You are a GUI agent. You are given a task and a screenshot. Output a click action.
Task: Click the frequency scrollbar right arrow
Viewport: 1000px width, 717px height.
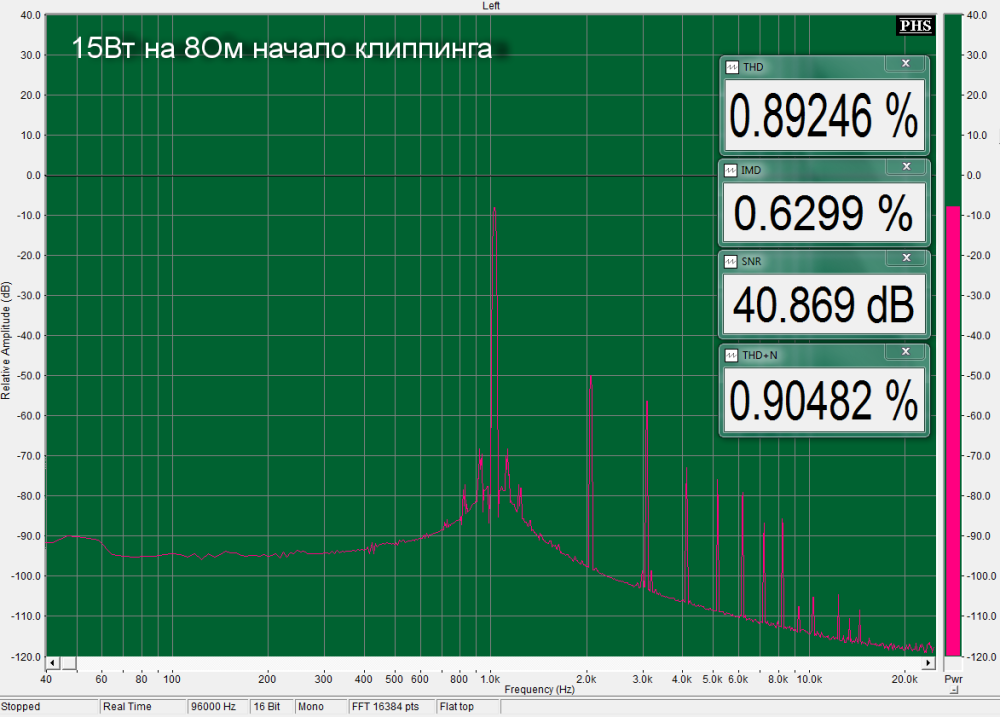(x=929, y=662)
